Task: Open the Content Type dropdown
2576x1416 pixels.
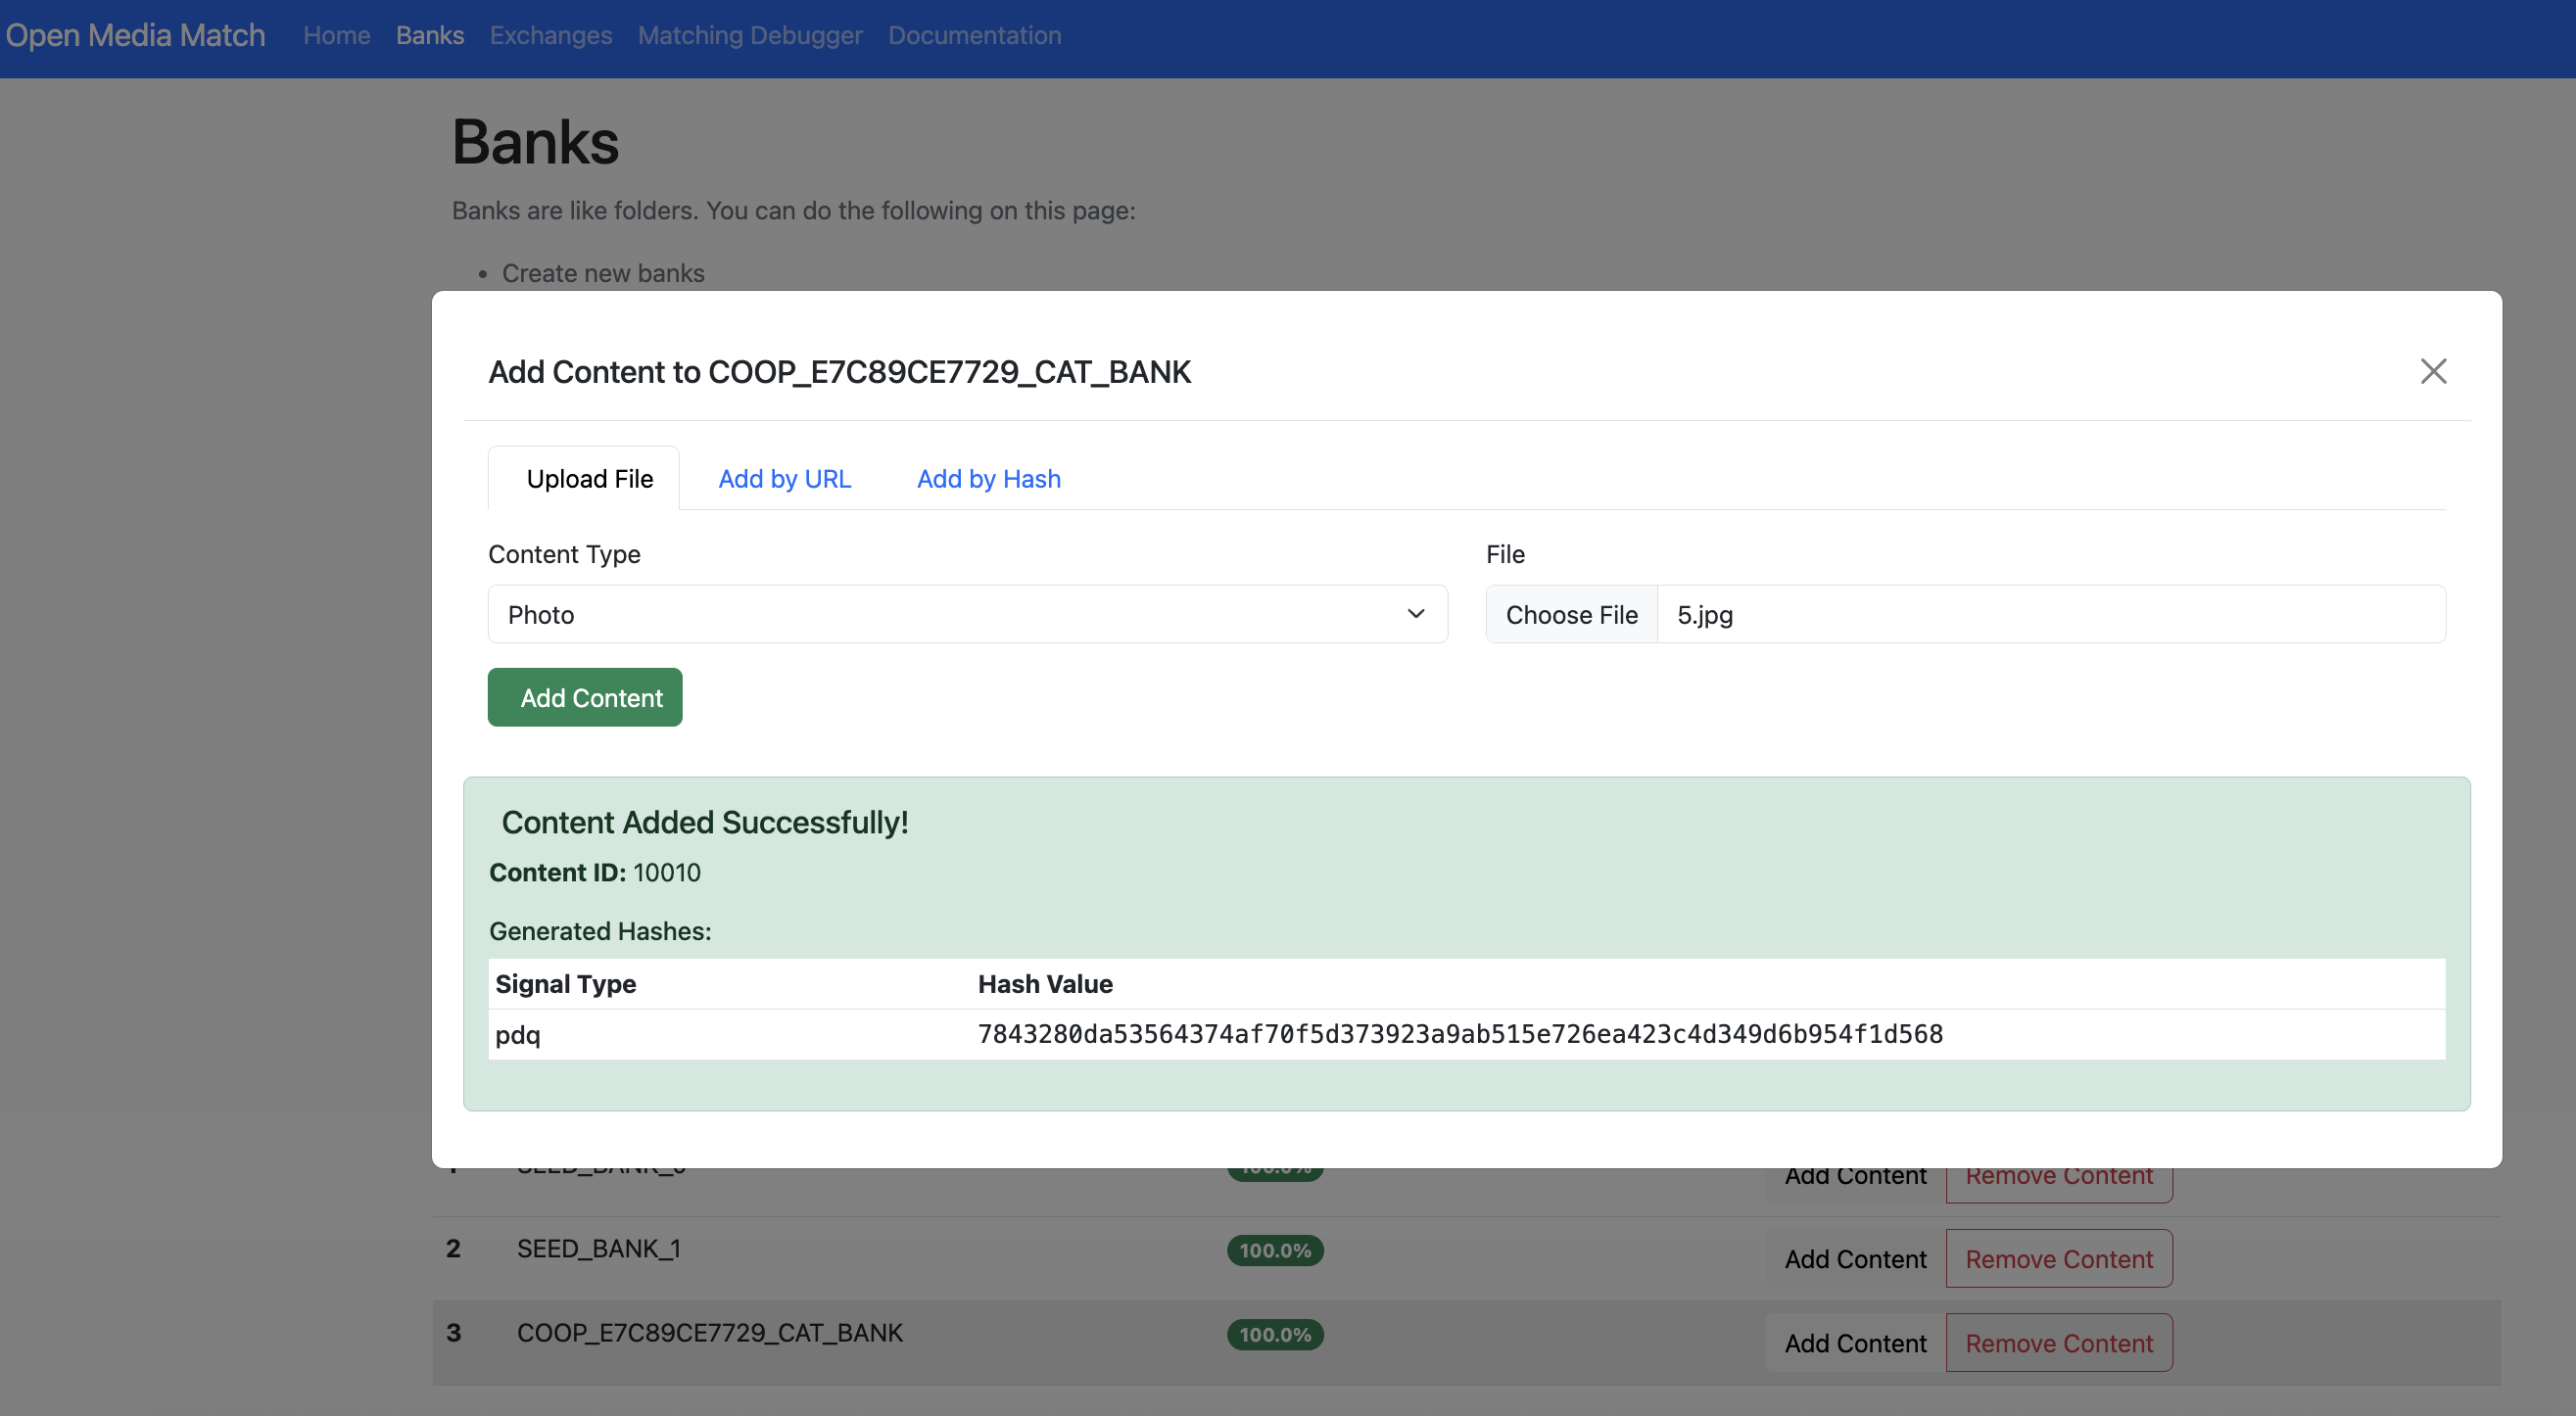Action: (x=966, y=614)
